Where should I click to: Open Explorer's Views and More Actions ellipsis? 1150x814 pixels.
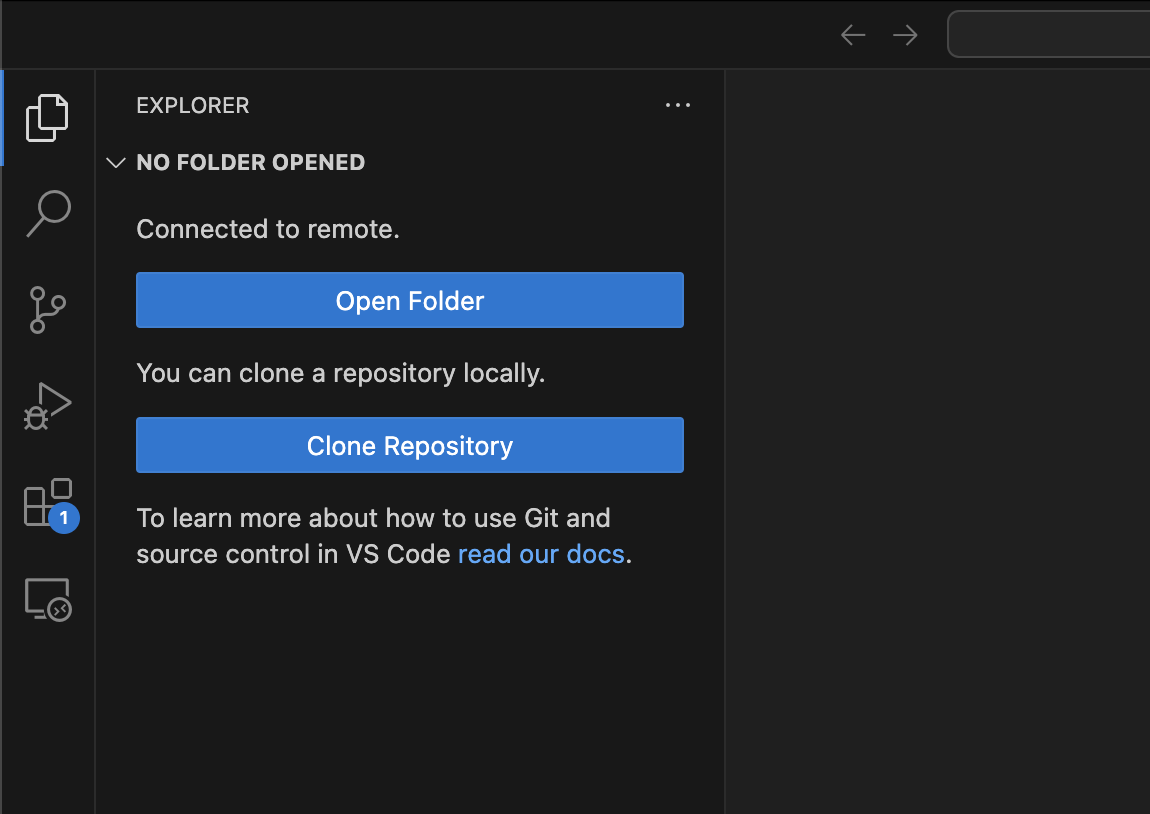[x=678, y=105]
